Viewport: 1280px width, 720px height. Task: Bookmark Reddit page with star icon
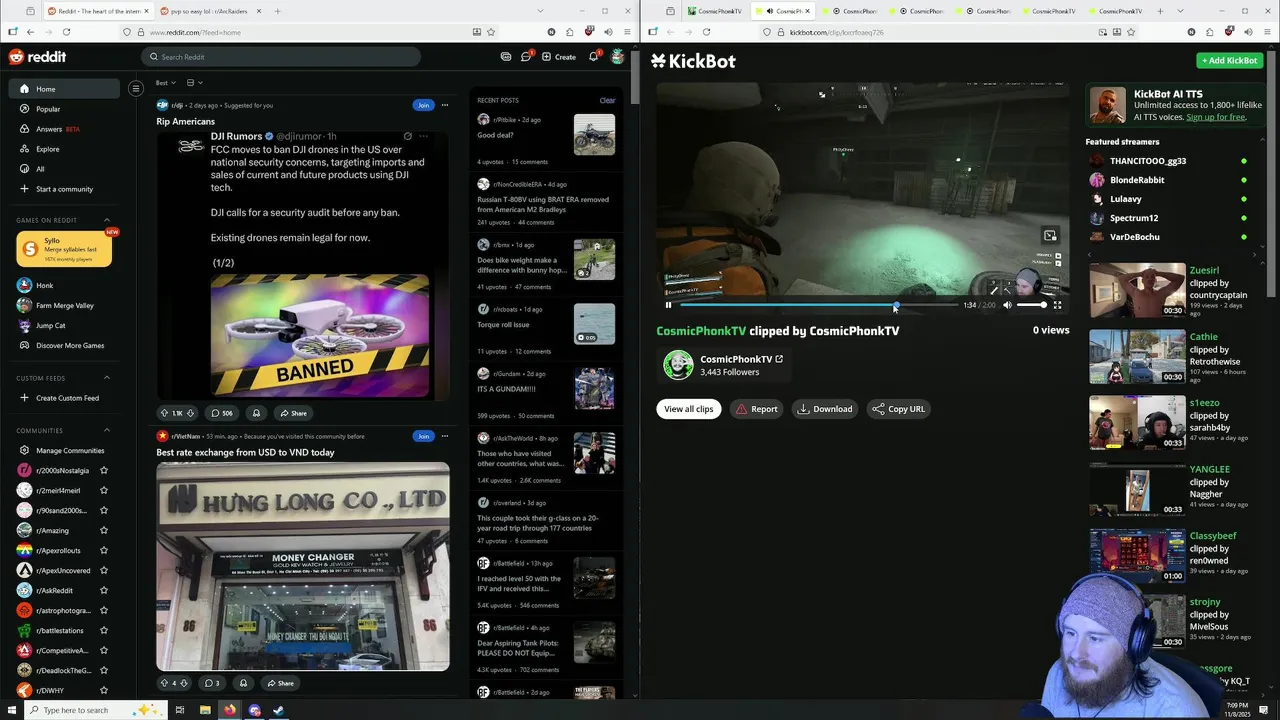(490, 32)
